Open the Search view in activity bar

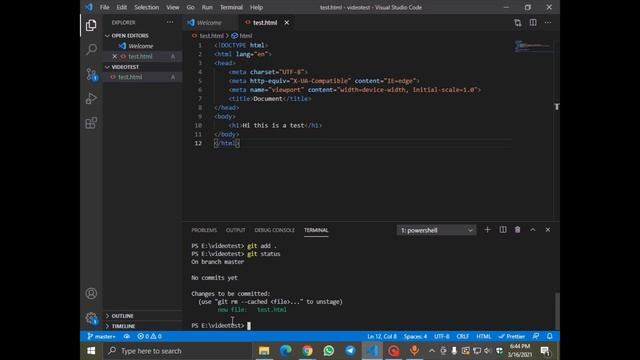point(91,49)
